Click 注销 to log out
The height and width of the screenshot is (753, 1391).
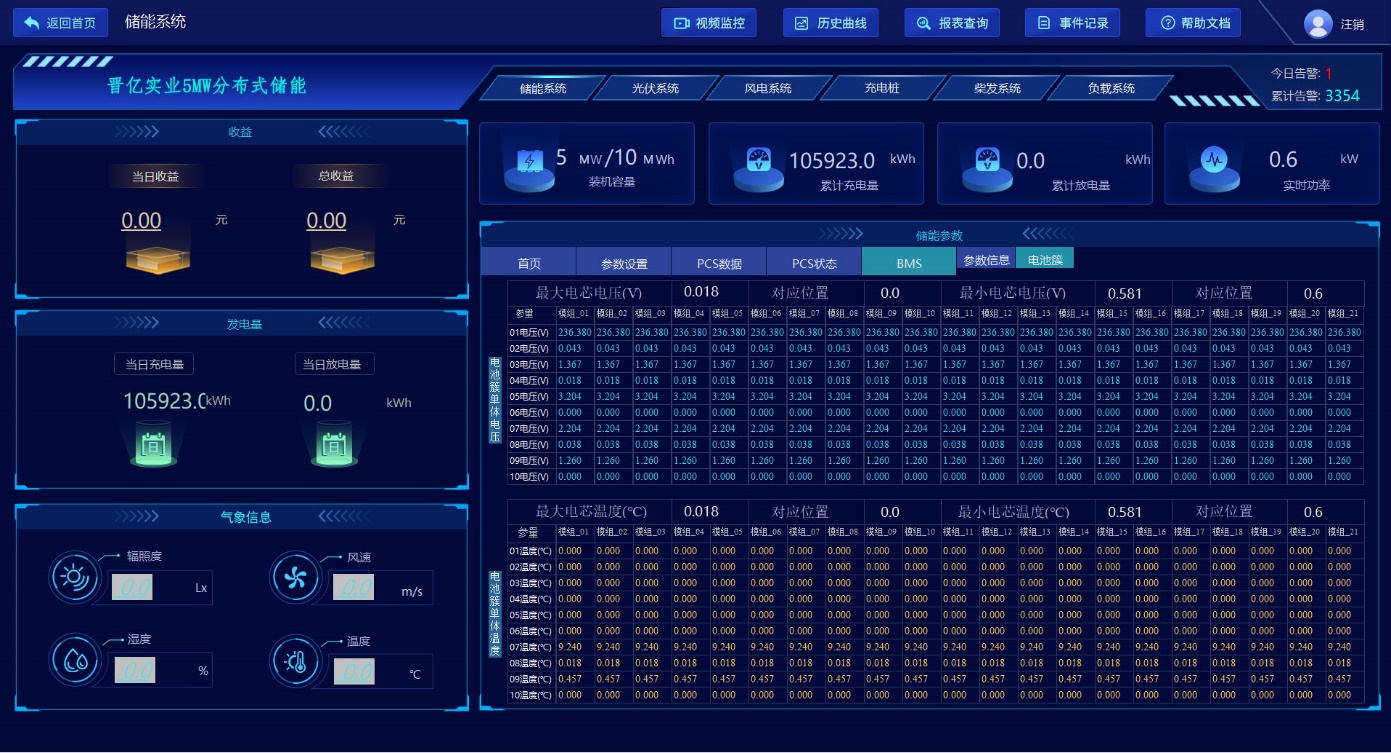pos(1352,24)
